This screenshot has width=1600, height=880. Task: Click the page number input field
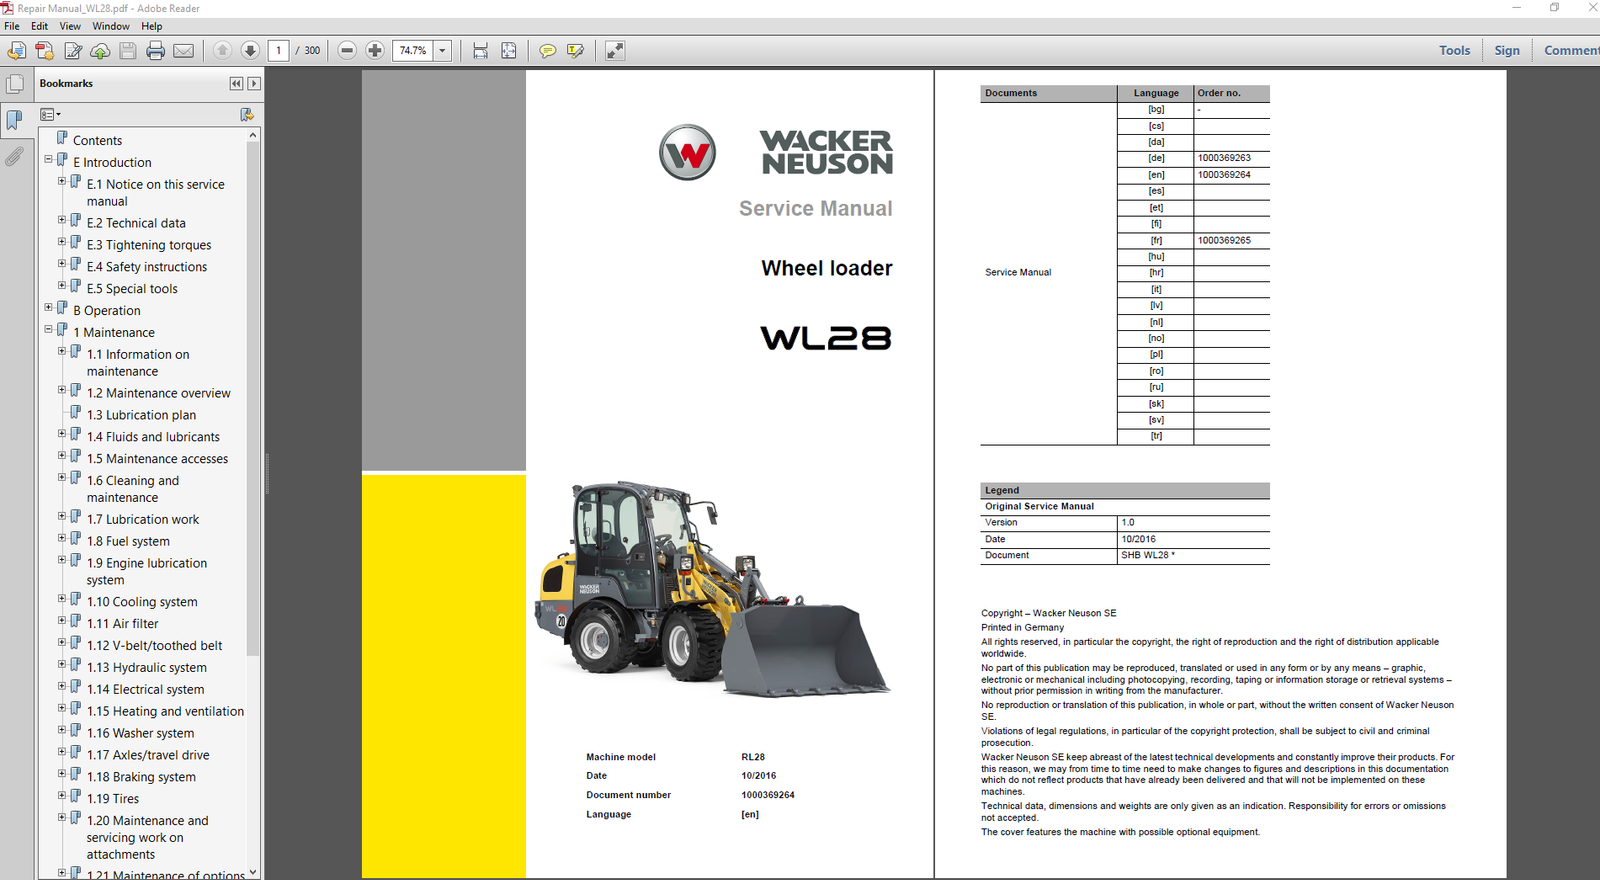click(x=278, y=51)
